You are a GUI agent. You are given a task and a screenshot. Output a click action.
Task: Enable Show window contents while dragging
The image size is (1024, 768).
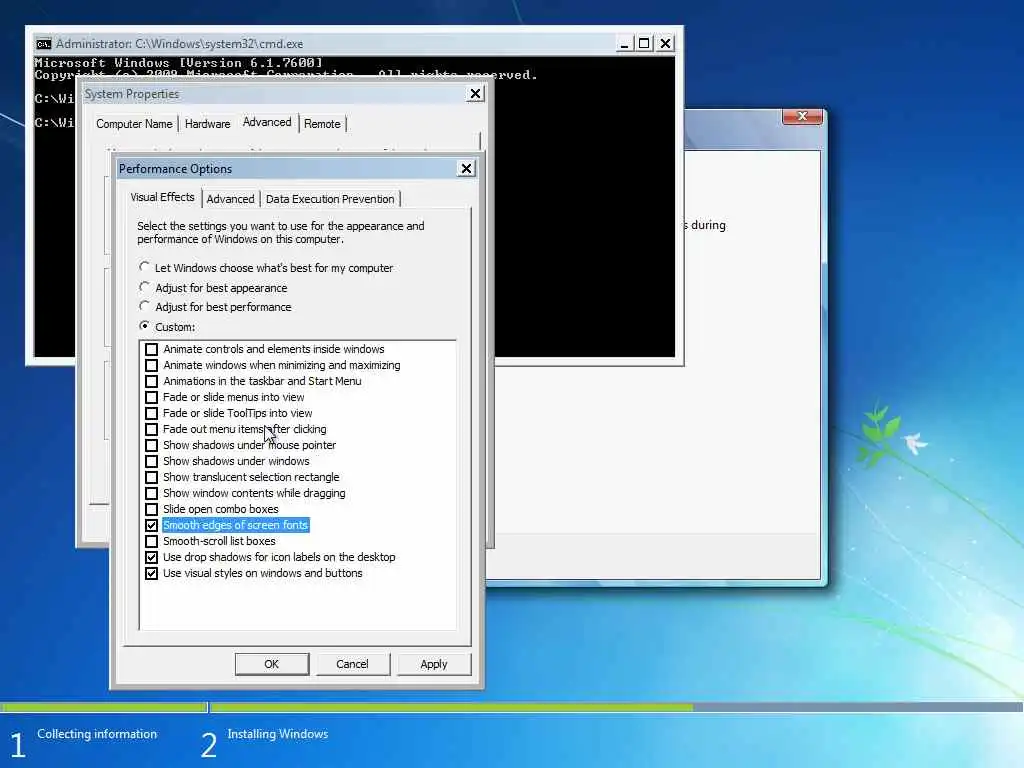click(152, 493)
